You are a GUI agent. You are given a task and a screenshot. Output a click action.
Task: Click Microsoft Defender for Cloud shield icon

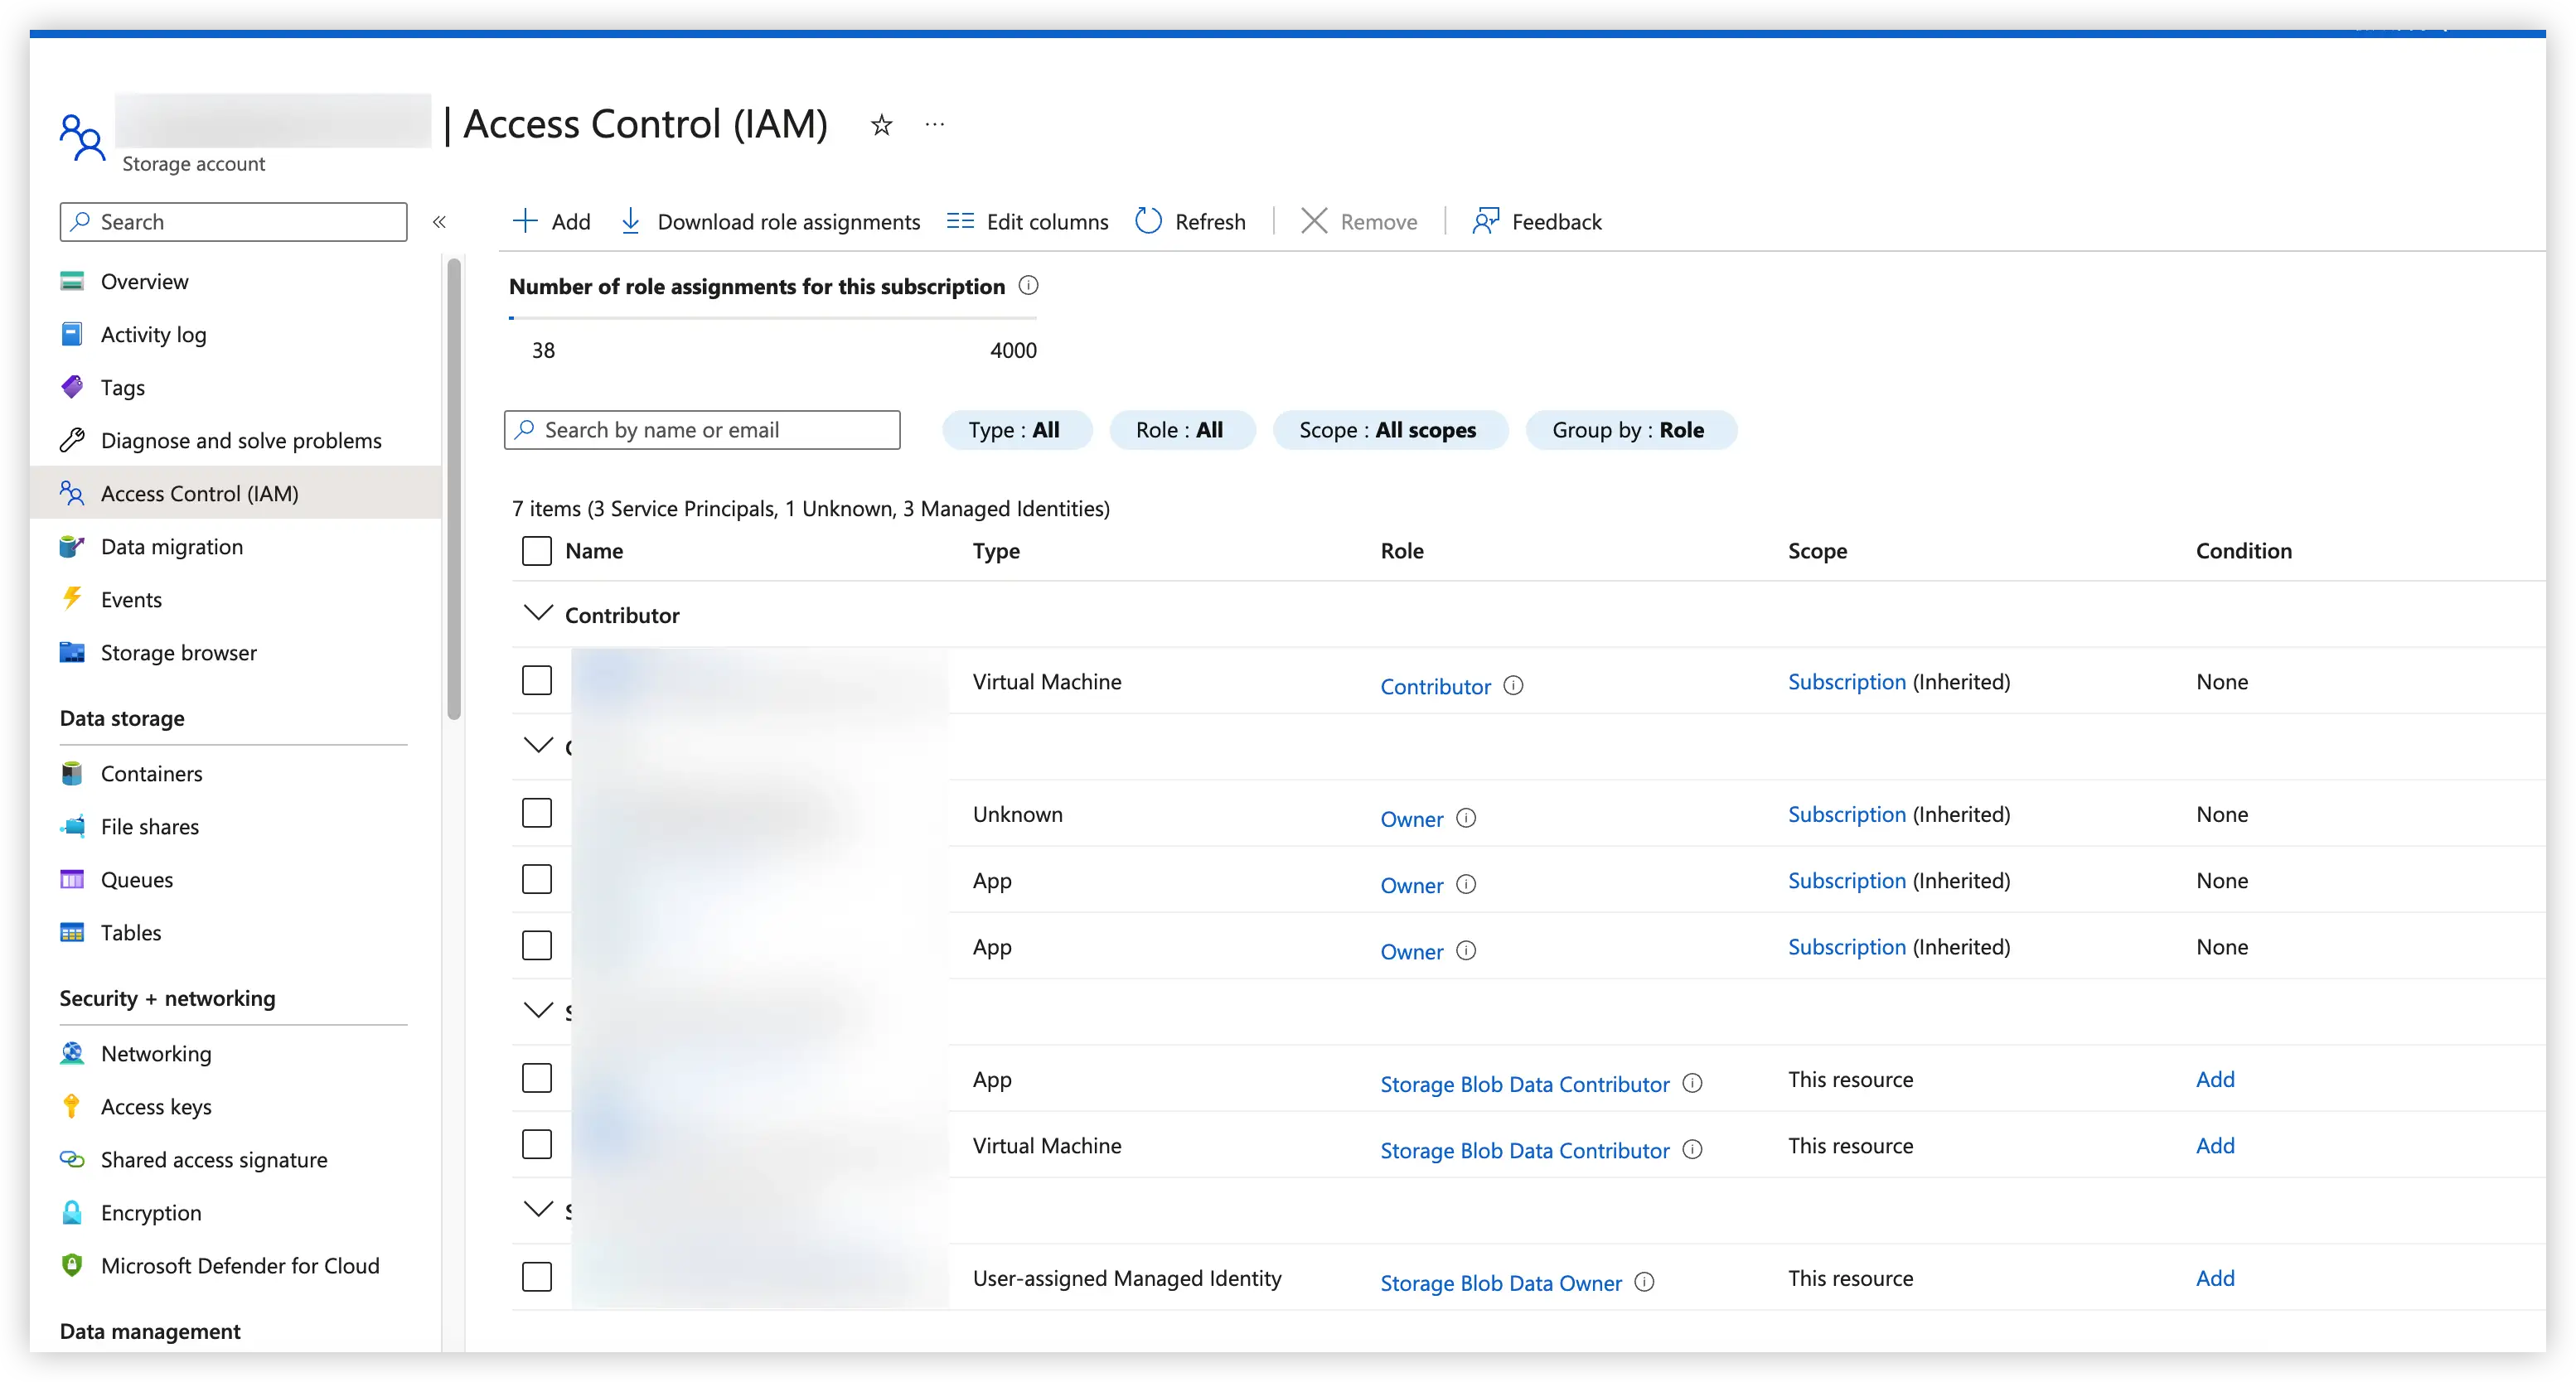72,1266
